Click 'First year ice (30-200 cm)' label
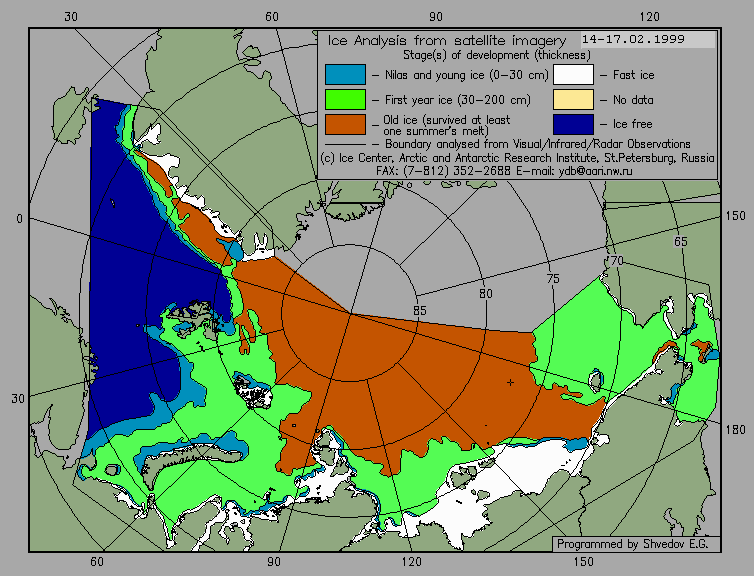The width and height of the screenshot is (754, 576). [457, 100]
